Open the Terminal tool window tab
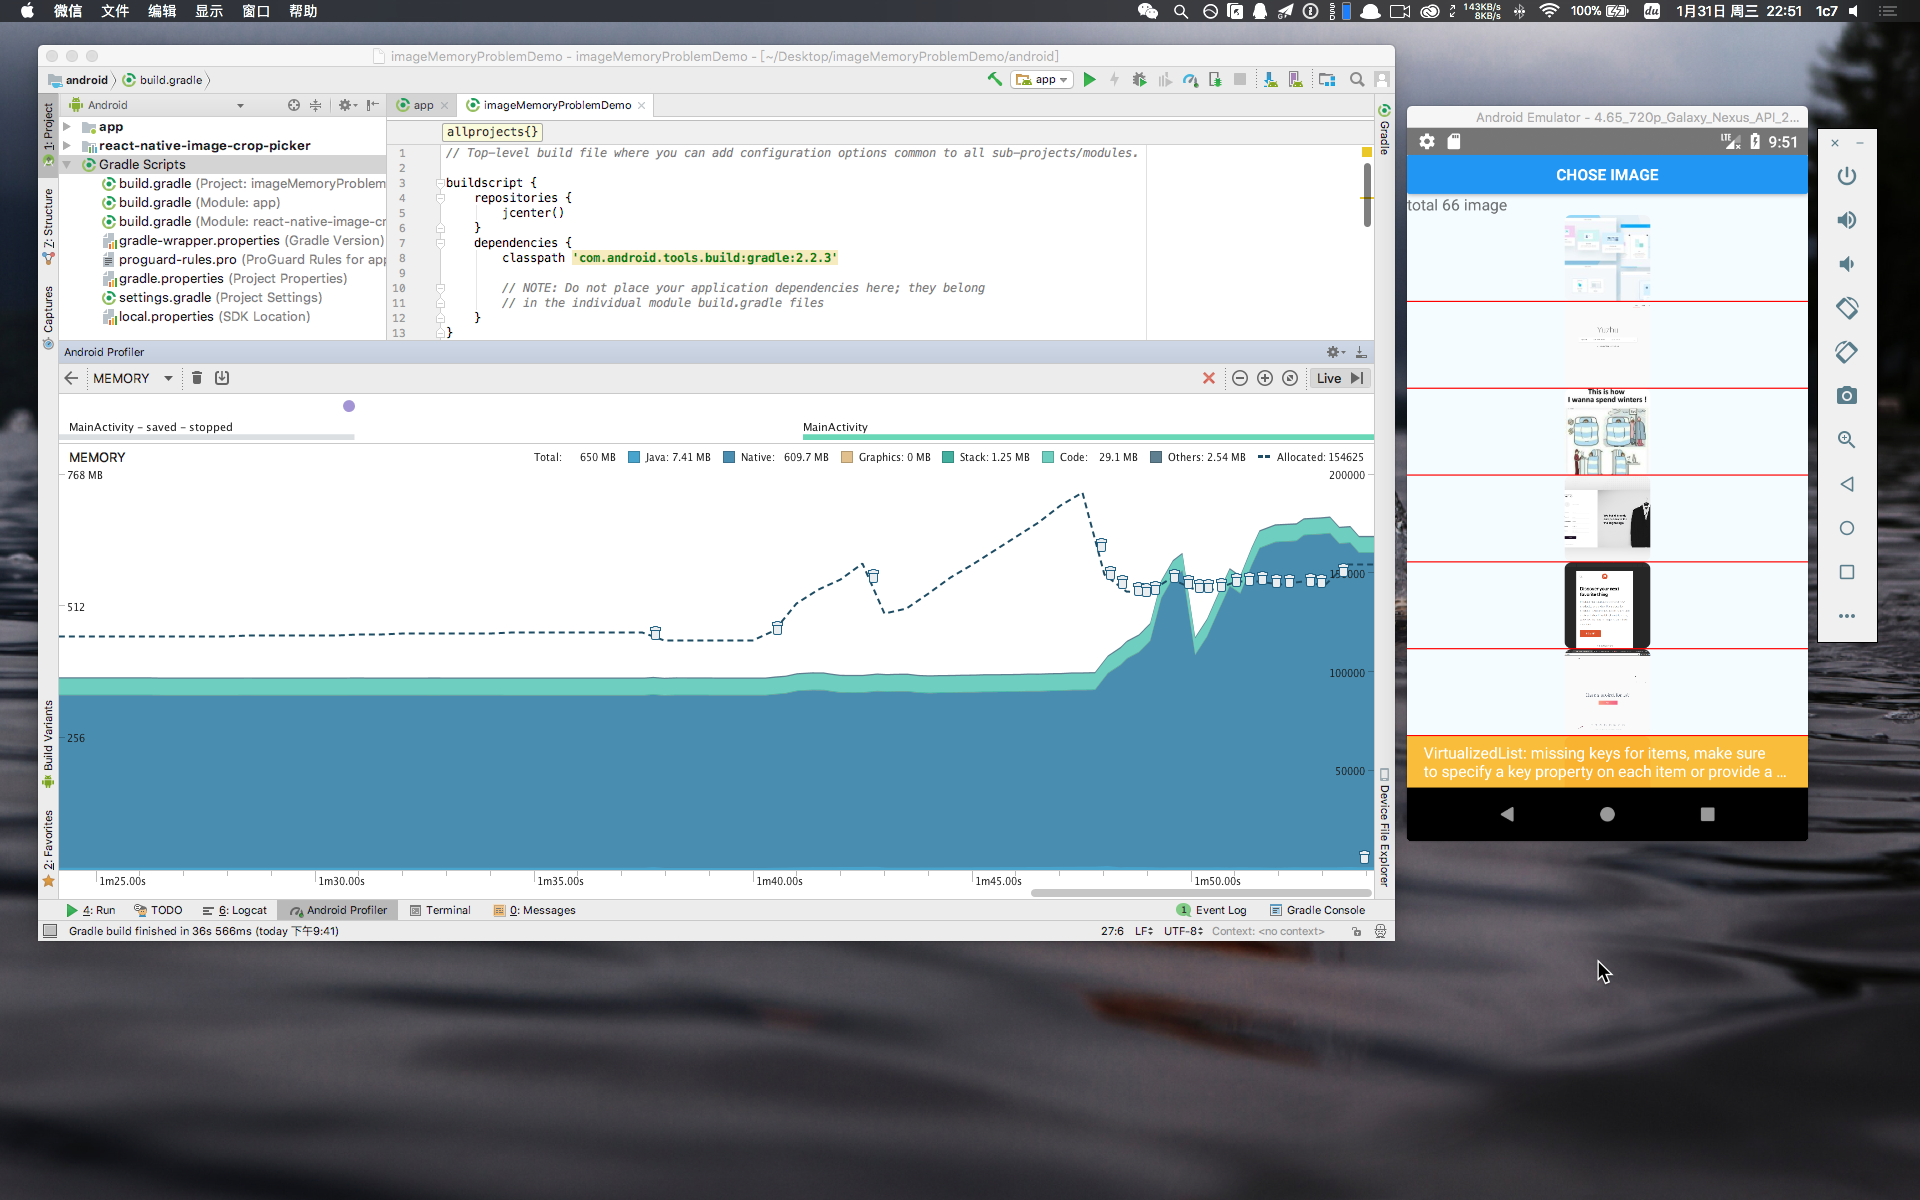1920x1200 pixels. click(x=440, y=910)
